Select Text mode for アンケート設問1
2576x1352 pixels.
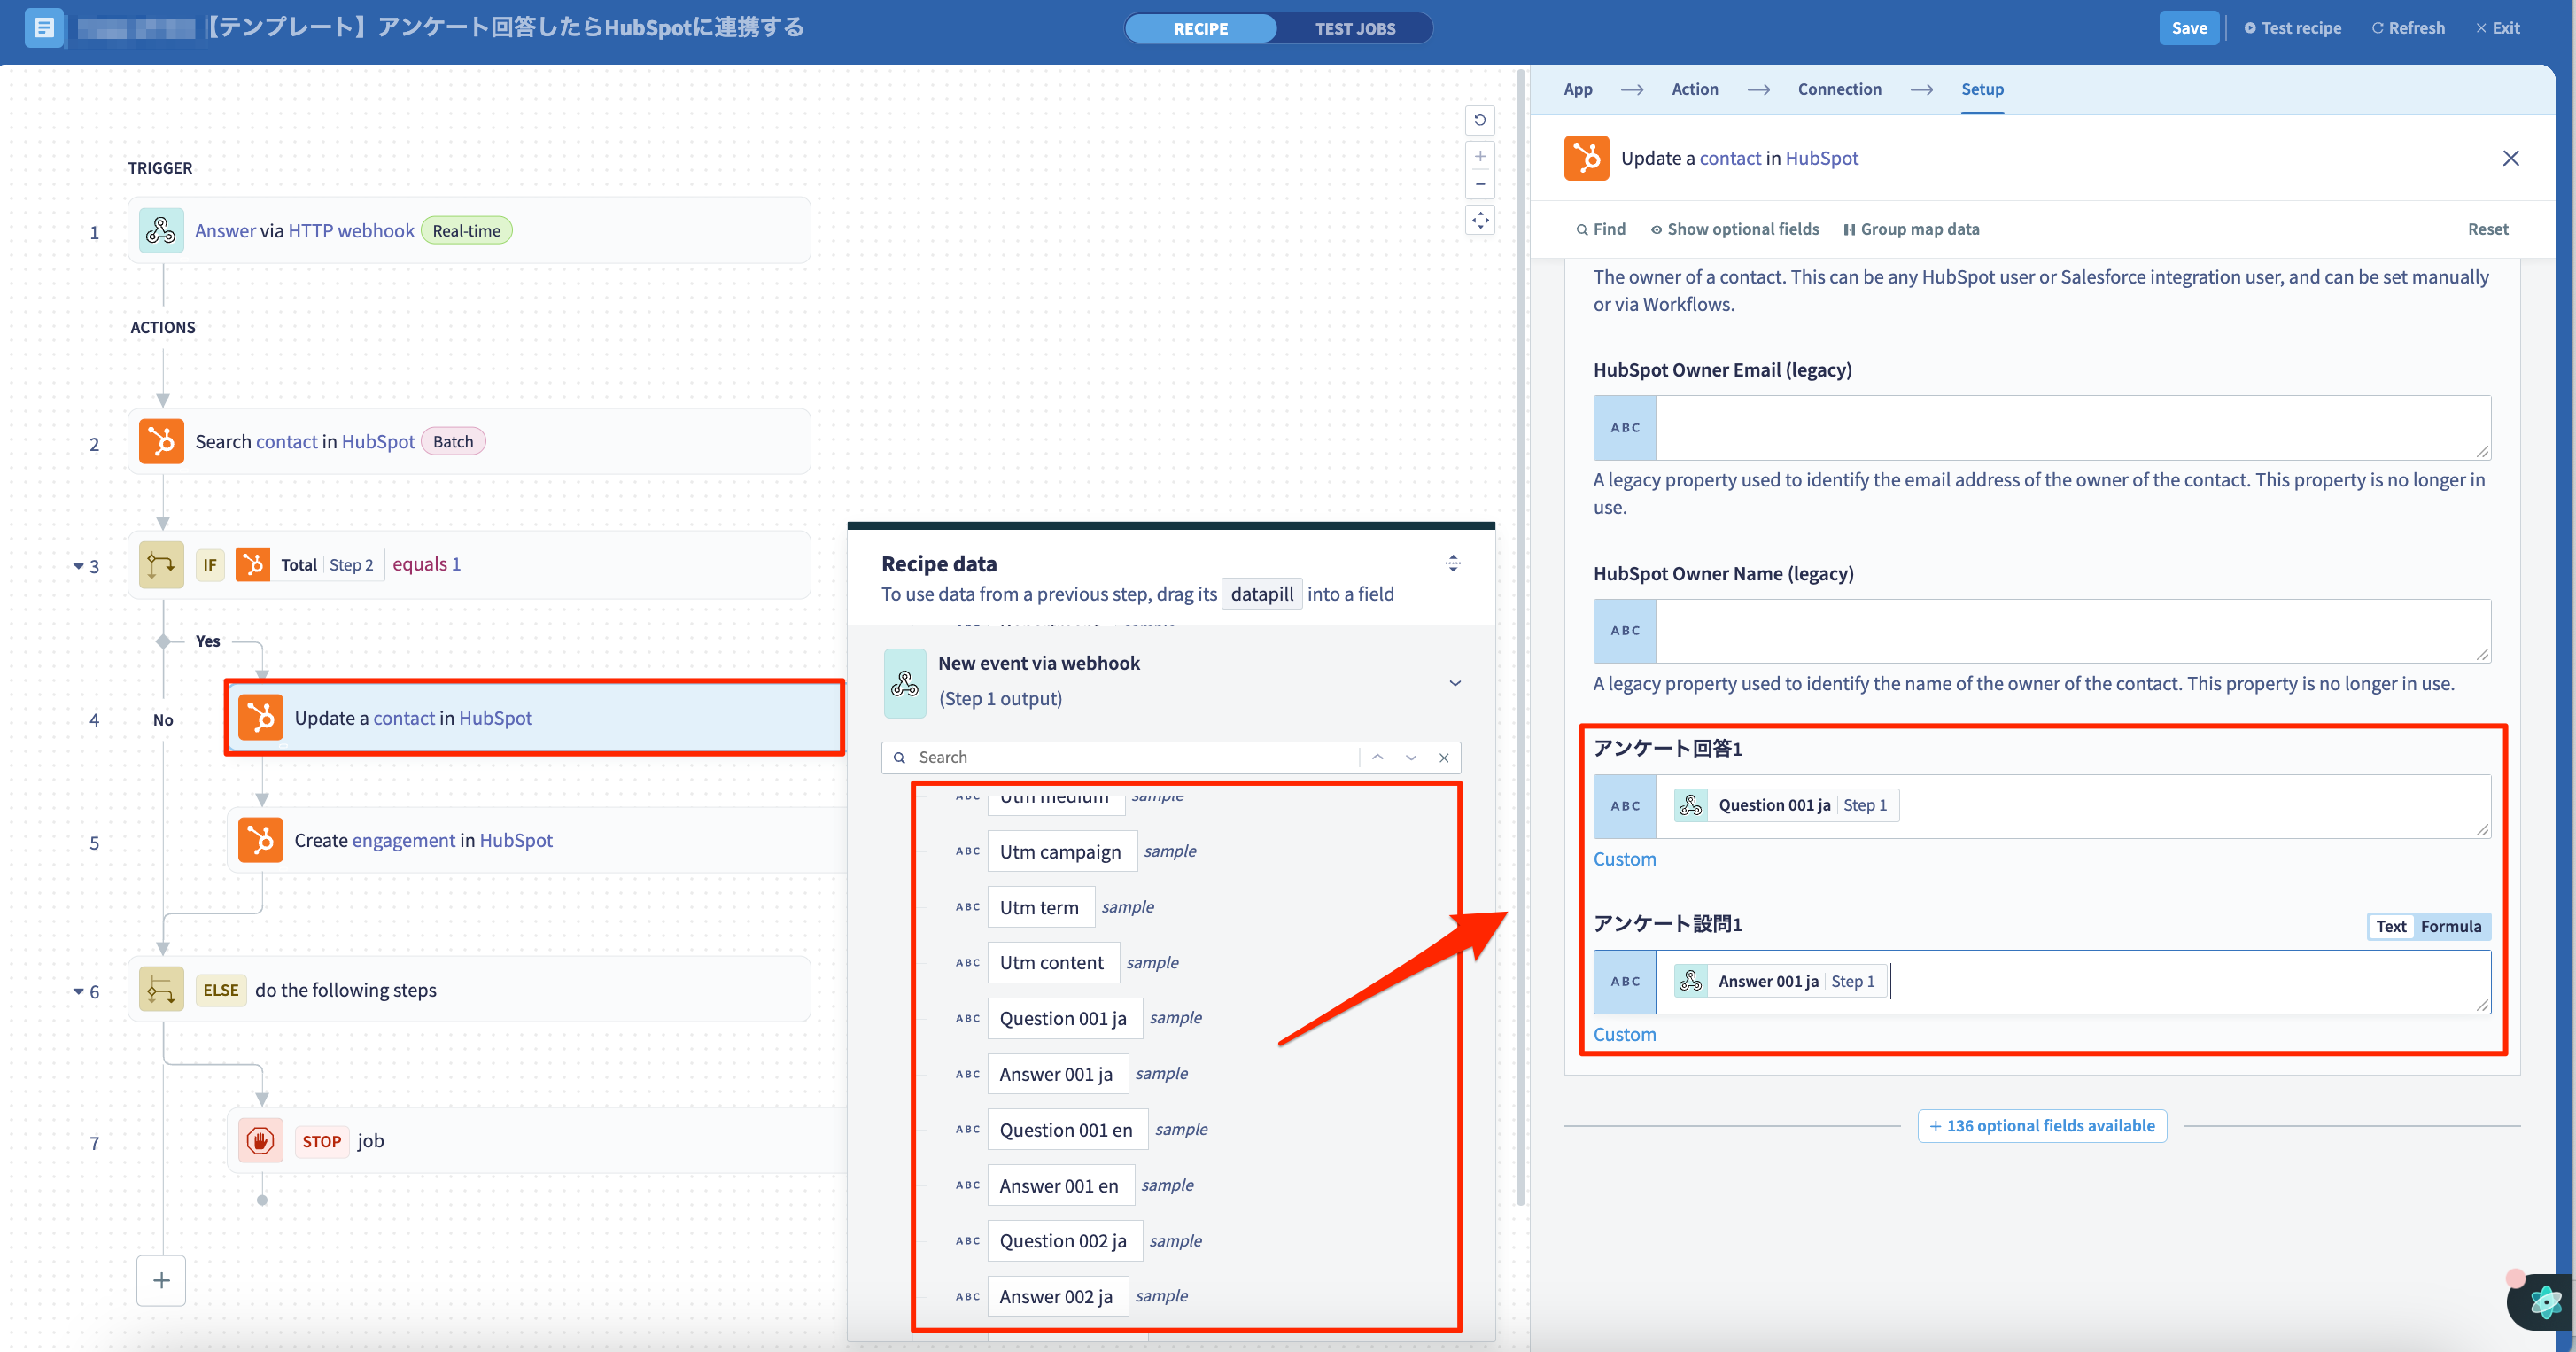point(2391,926)
